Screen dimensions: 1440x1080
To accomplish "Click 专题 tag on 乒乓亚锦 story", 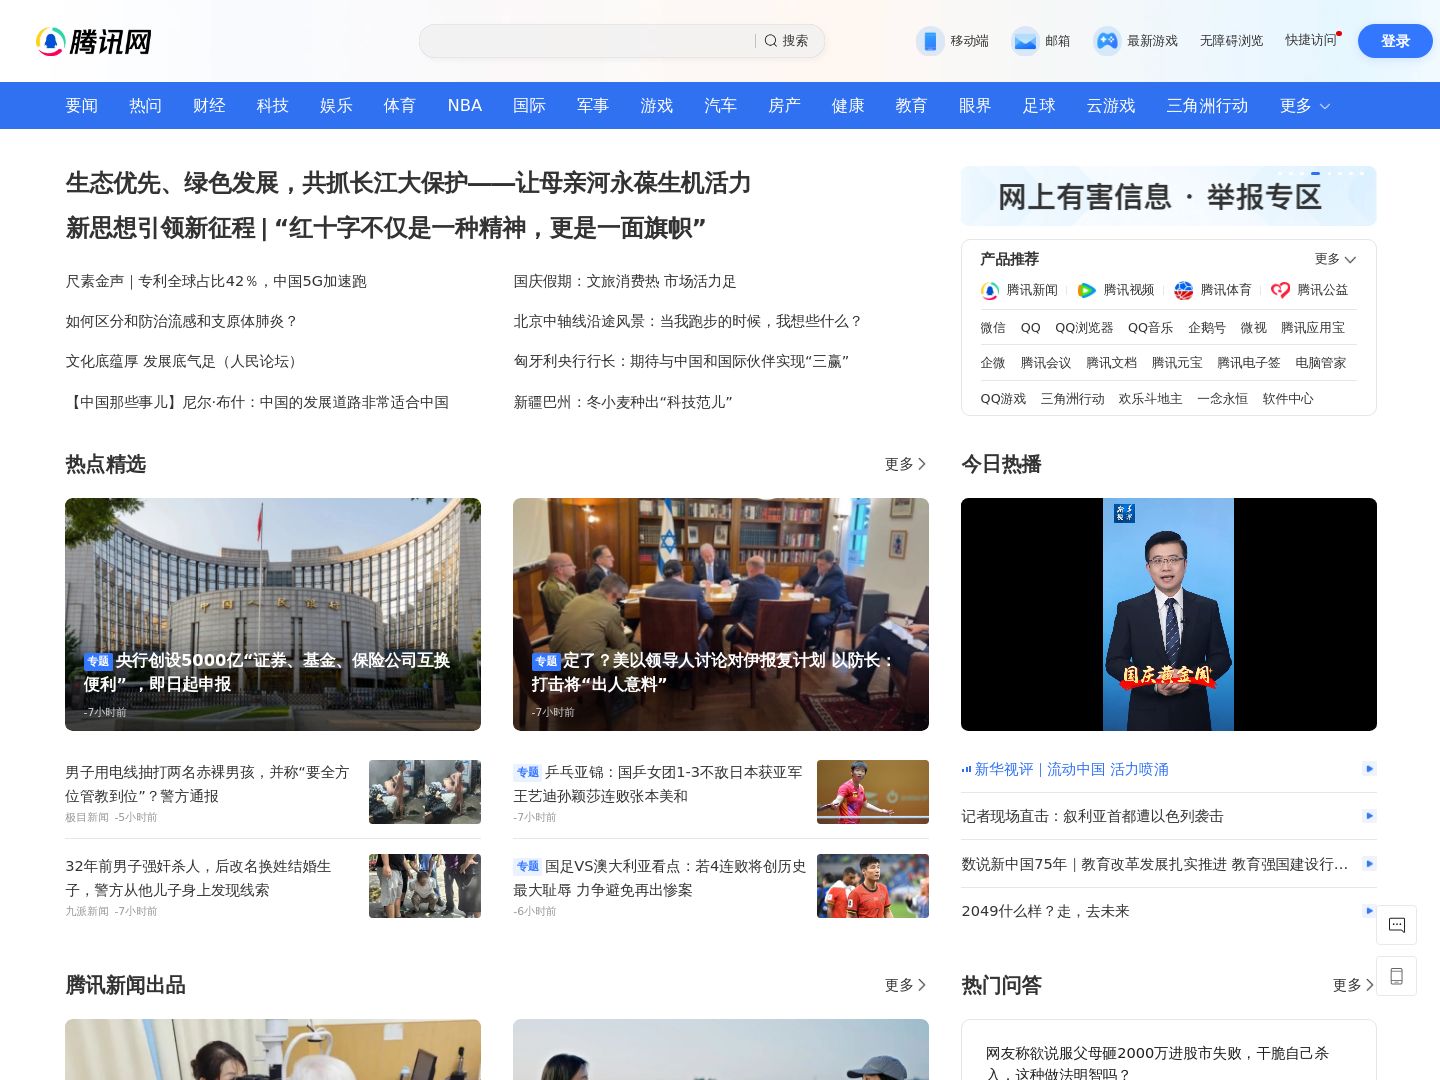I will point(527,772).
